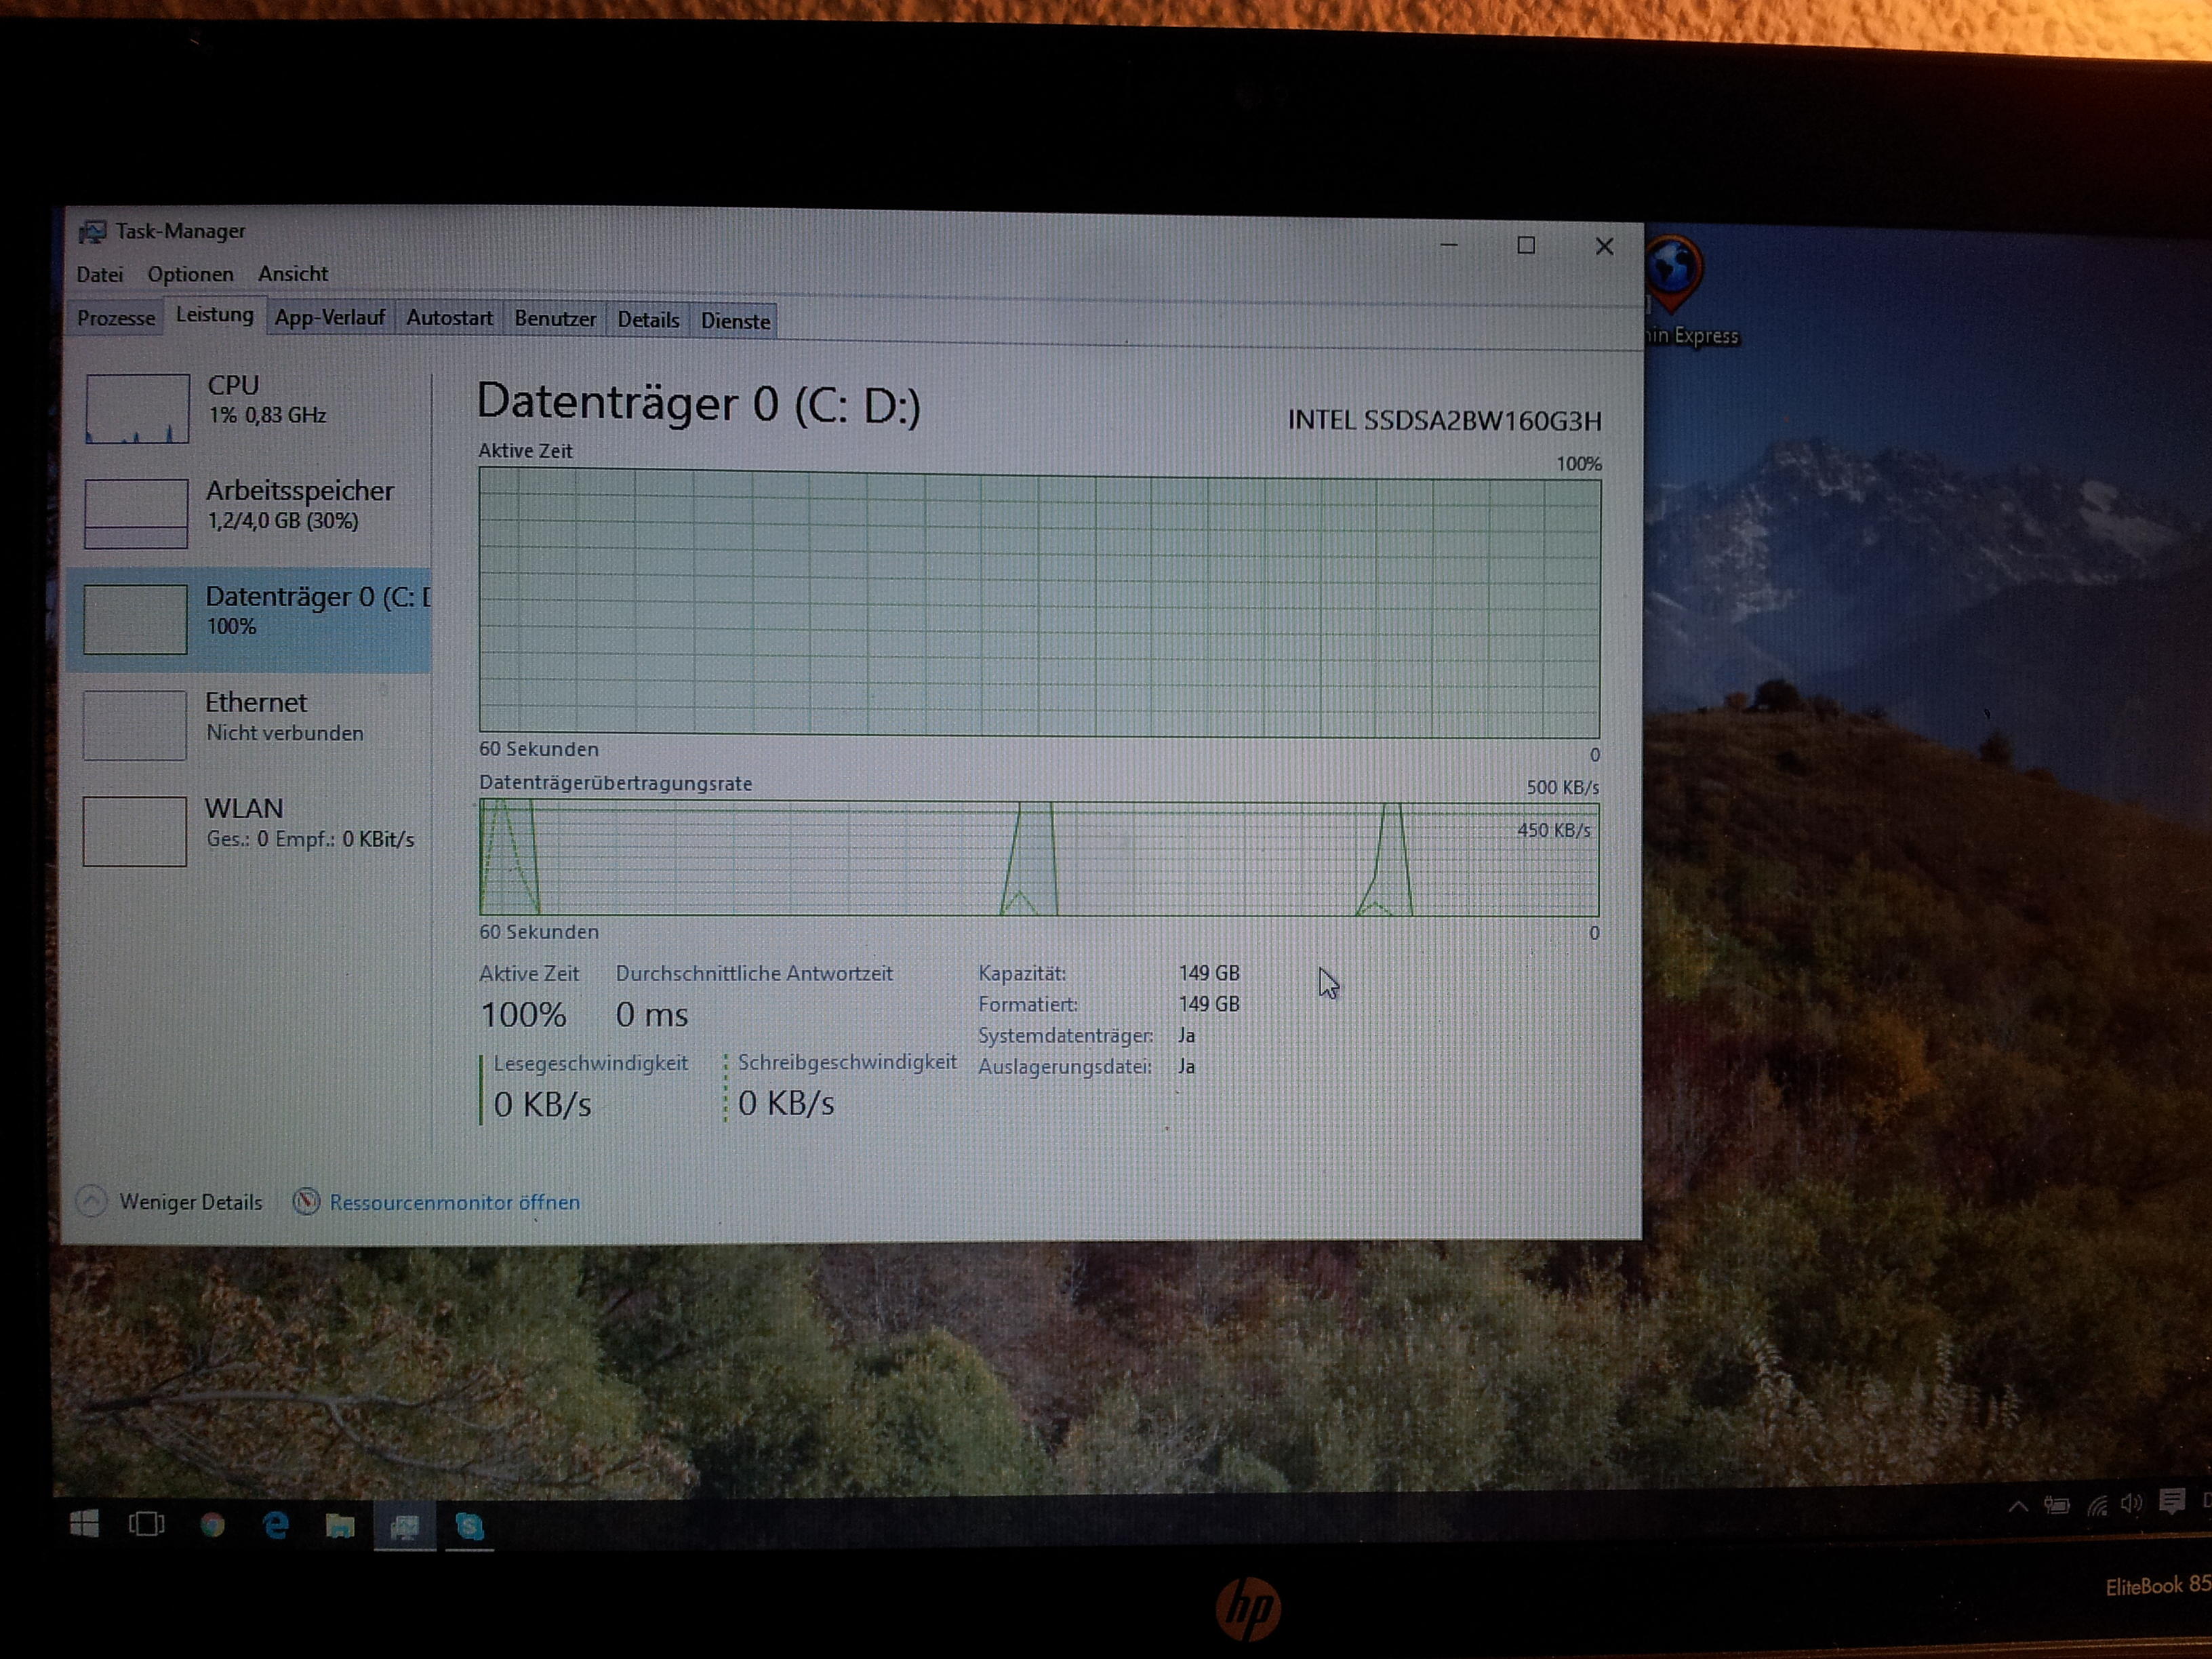Show hidden tray icons chevron
This screenshot has height=1659, width=2212.
(2018, 1507)
